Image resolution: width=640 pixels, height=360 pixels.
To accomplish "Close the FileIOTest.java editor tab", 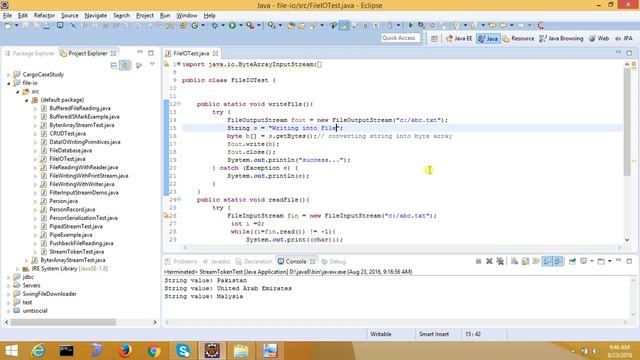I will [215, 53].
